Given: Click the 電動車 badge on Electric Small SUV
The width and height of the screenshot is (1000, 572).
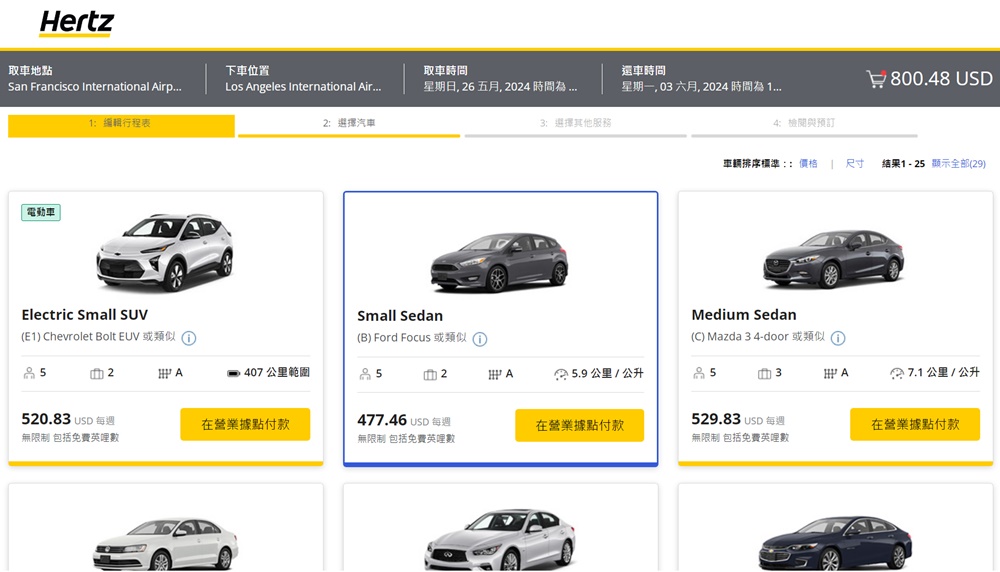Looking at the screenshot, I should [41, 212].
